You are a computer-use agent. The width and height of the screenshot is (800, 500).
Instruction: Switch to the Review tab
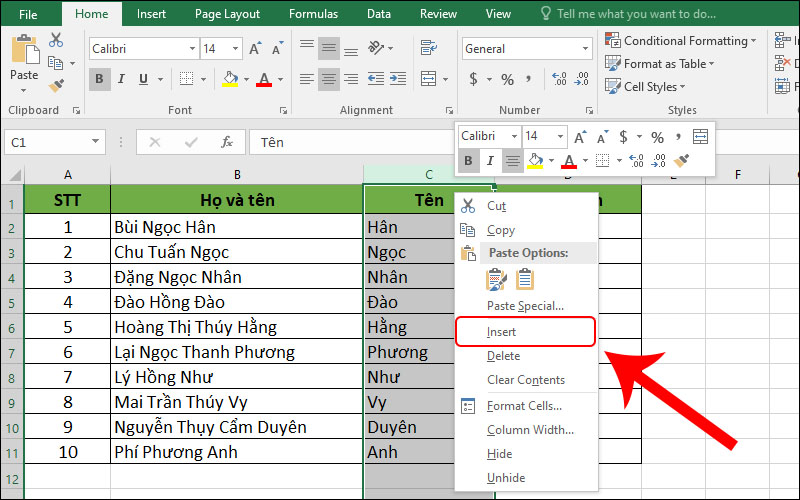pyautogui.click(x=438, y=14)
